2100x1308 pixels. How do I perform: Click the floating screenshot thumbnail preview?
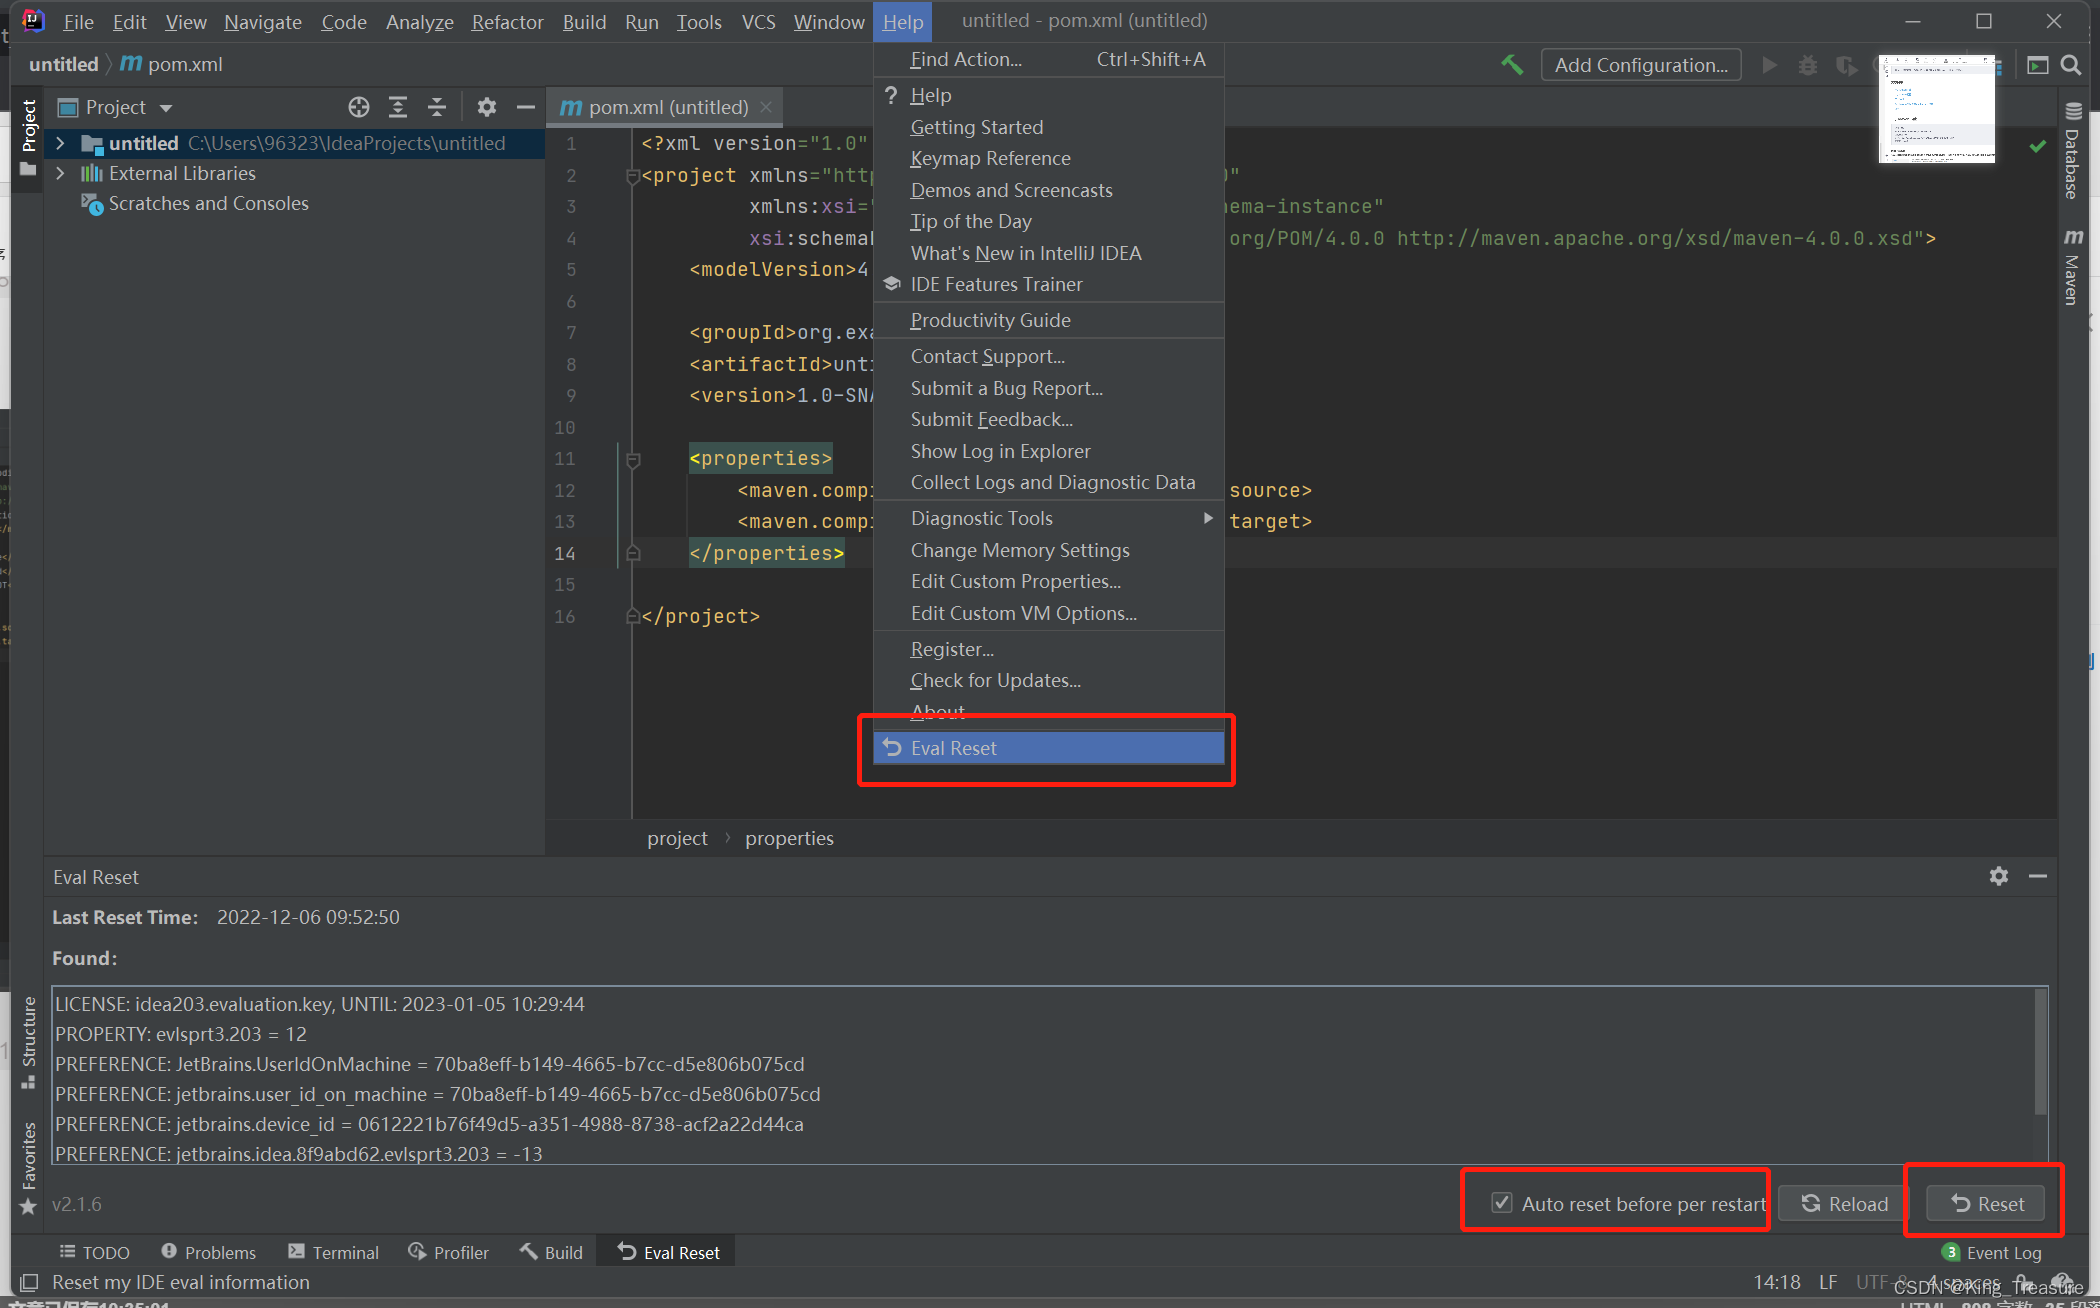click(x=1937, y=109)
